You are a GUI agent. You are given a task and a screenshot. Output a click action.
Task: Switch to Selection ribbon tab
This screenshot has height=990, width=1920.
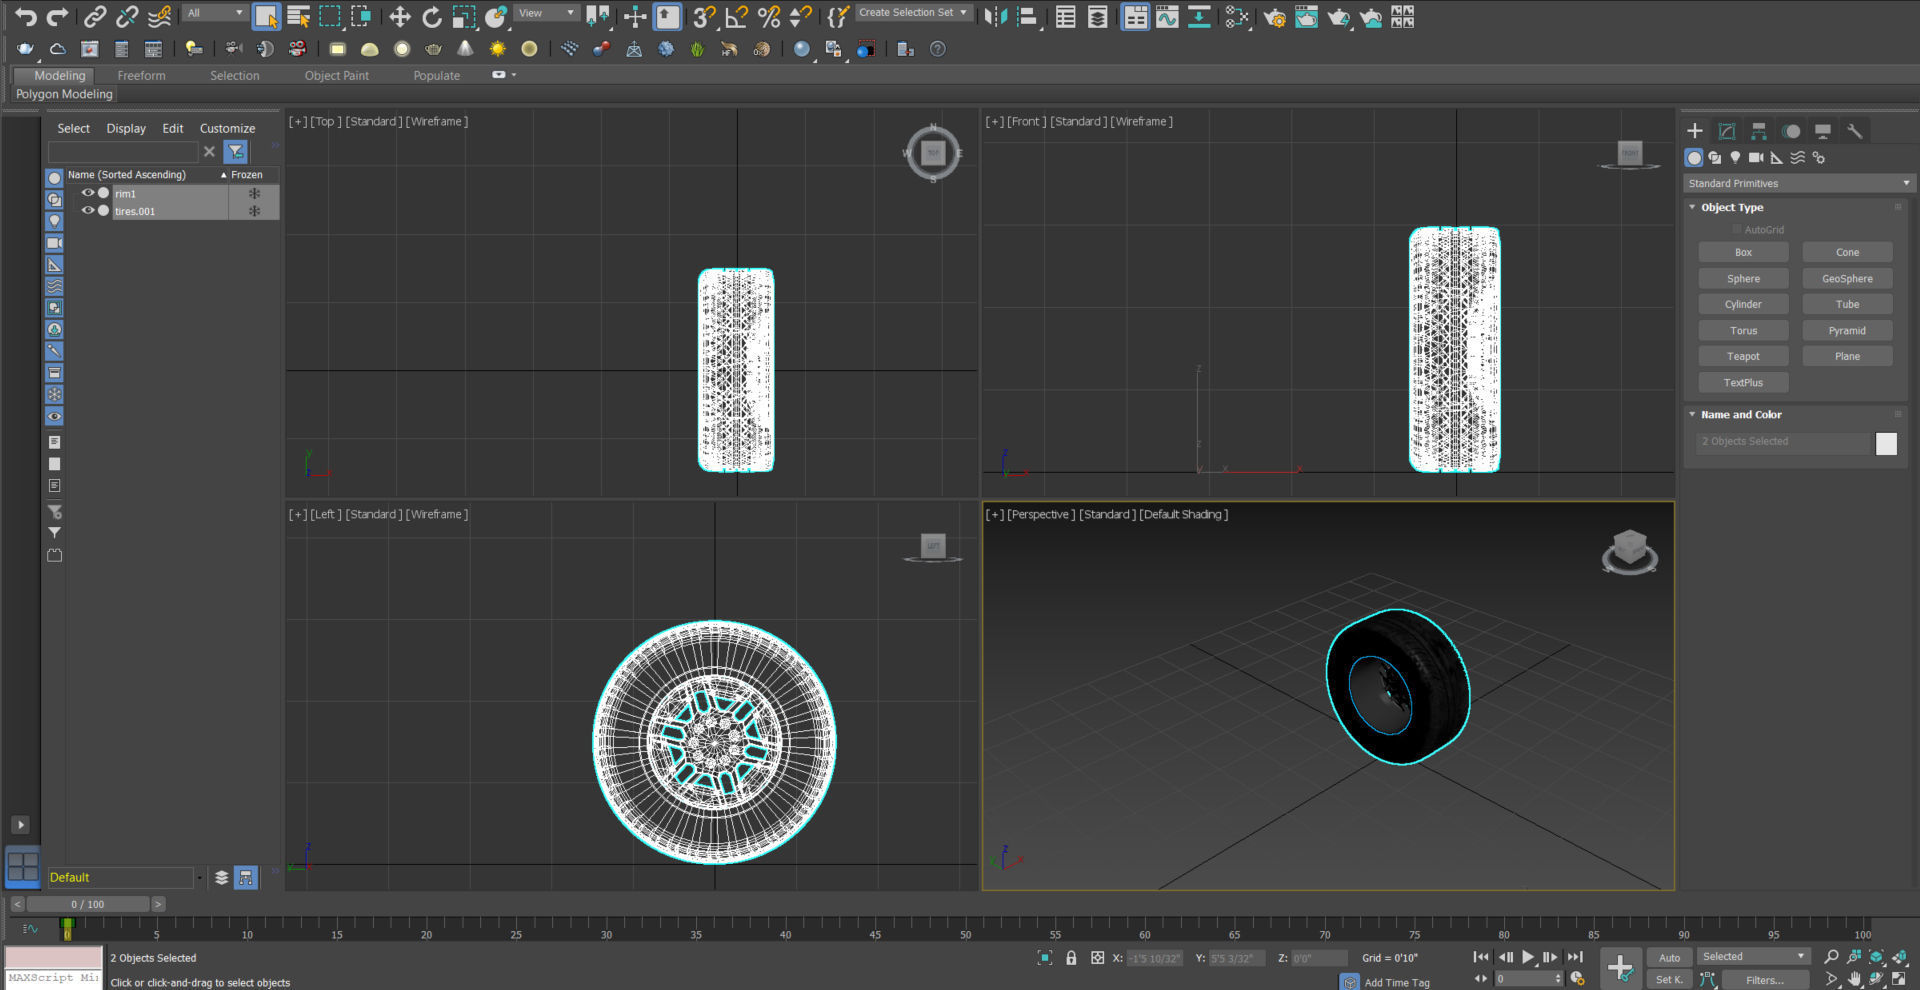click(x=235, y=75)
